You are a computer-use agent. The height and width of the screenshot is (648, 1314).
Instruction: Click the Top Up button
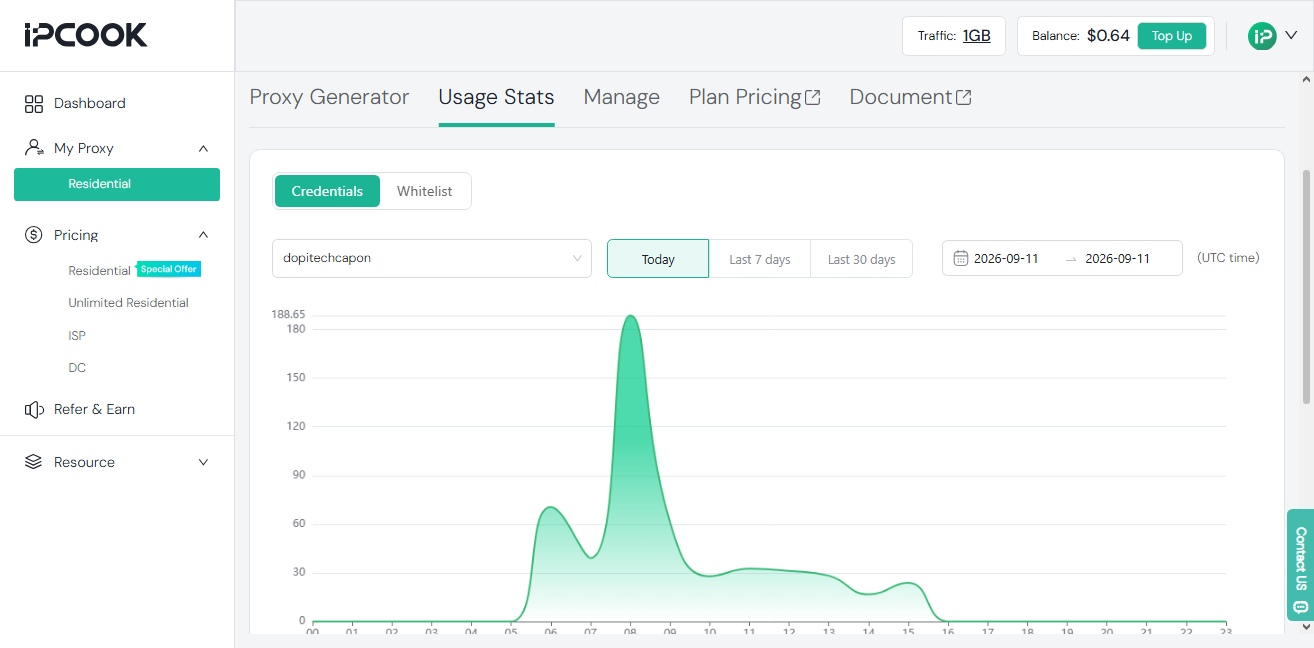(x=1172, y=36)
